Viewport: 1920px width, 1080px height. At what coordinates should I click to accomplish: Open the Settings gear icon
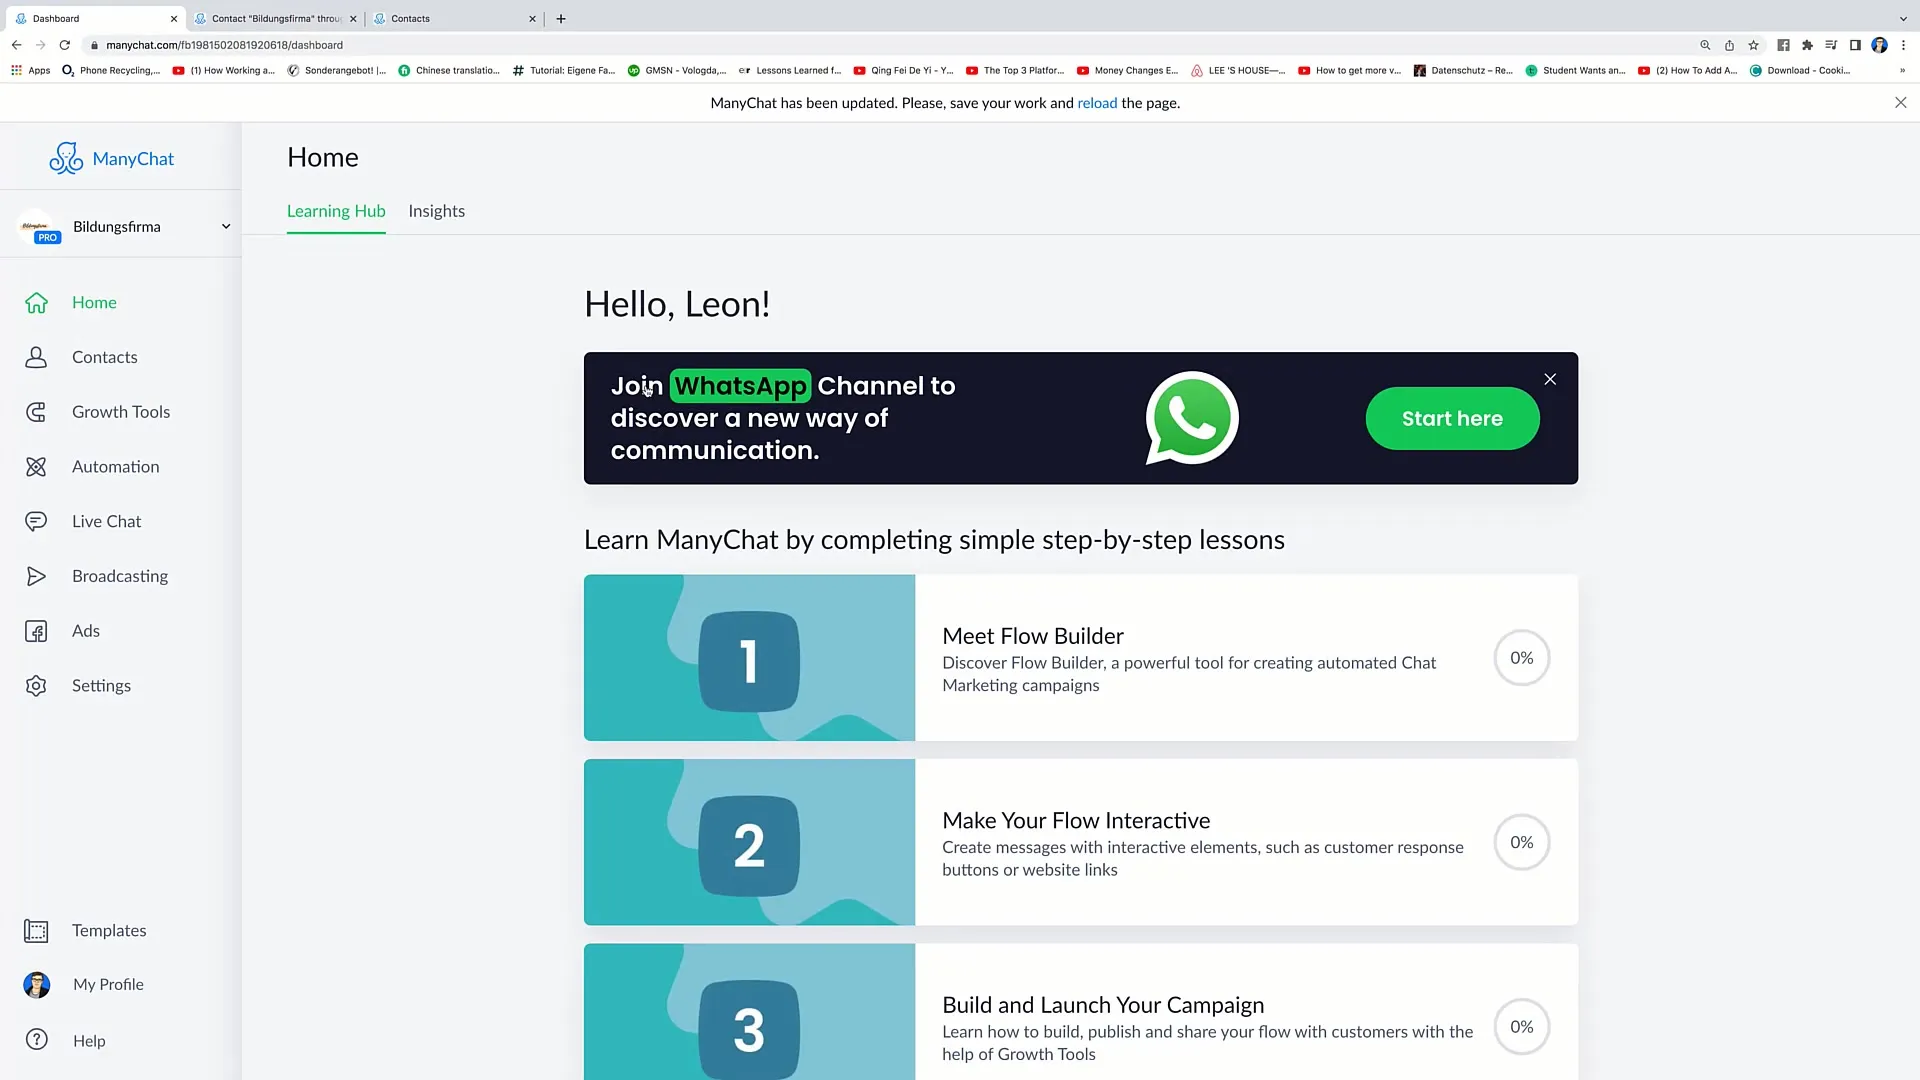click(x=36, y=686)
